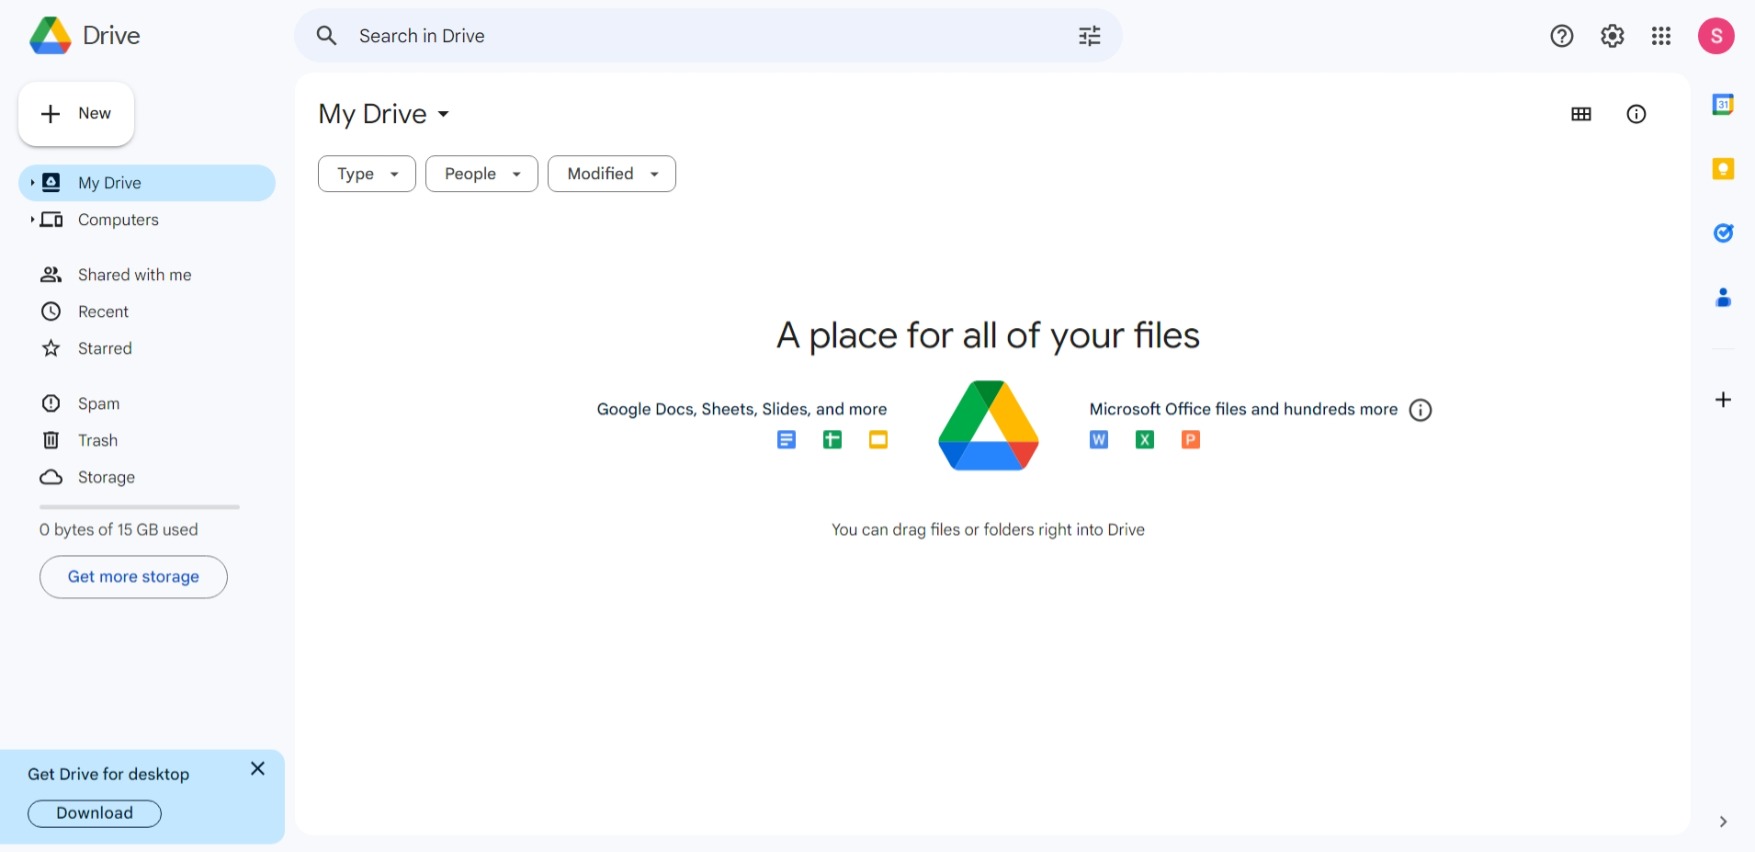Open the People filter dropdown
1755x852 pixels.
tap(482, 174)
